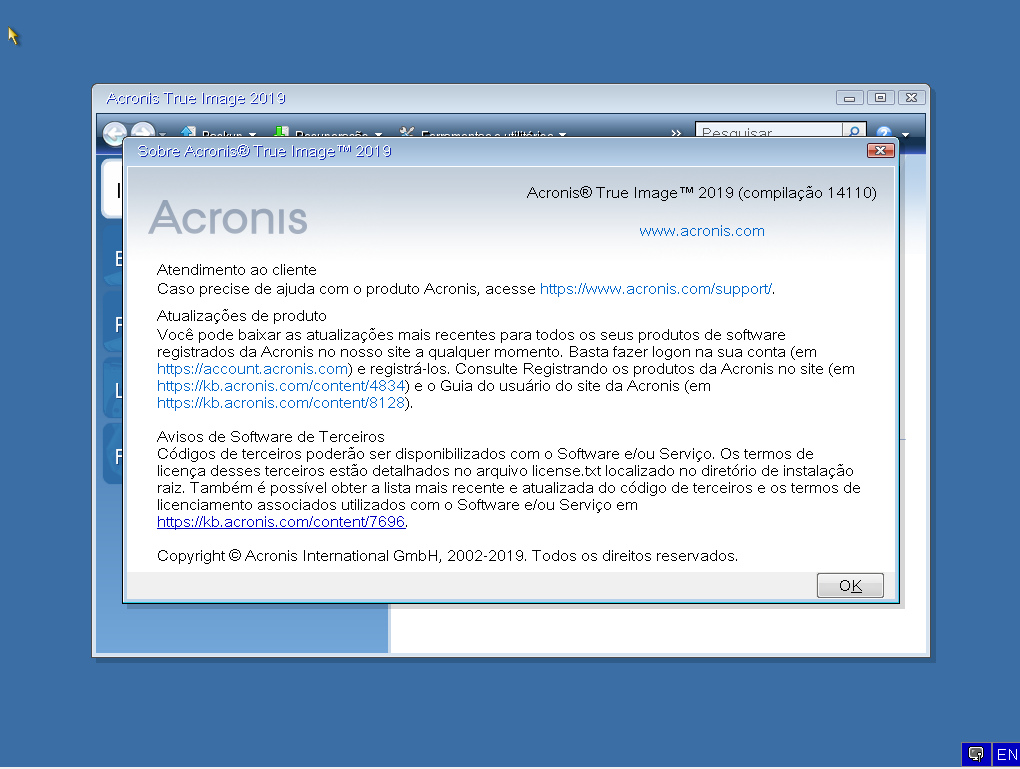Follow the account.acronis.com link
Viewport: 1020px width, 769px height.
tap(252, 369)
